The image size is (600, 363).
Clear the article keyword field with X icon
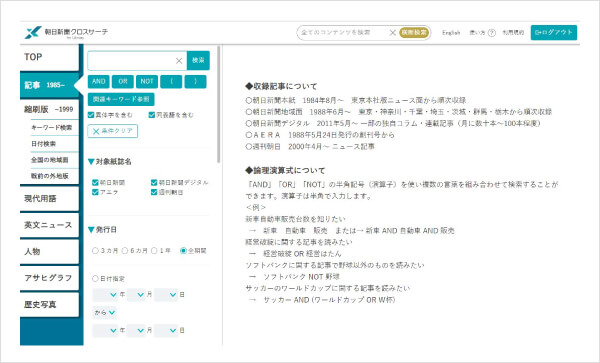pyautogui.click(x=179, y=61)
